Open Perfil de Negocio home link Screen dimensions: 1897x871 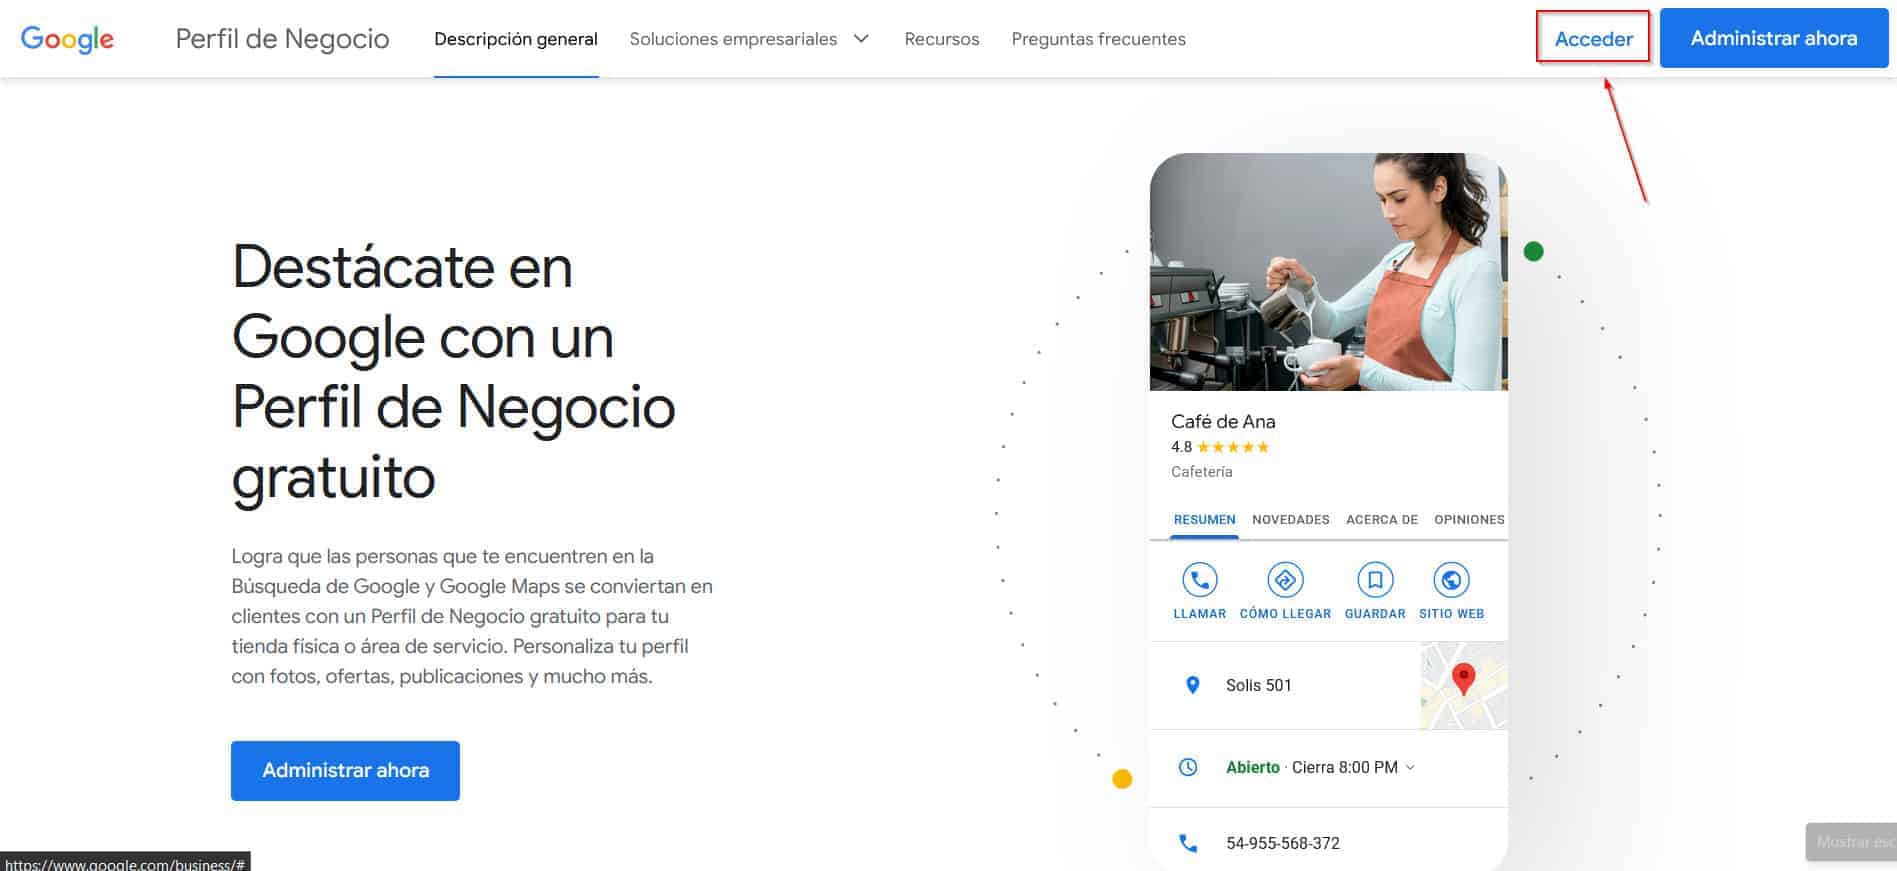coord(282,39)
